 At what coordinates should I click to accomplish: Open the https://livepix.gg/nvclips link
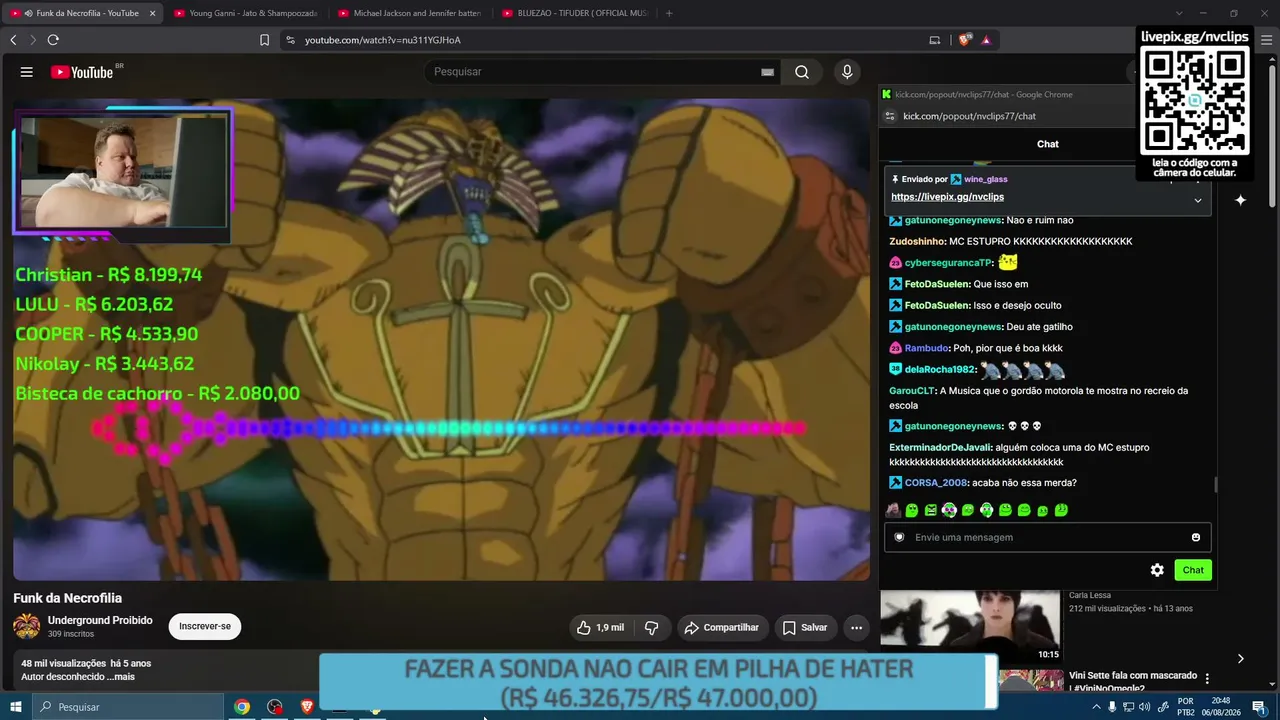[x=947, y=197]
